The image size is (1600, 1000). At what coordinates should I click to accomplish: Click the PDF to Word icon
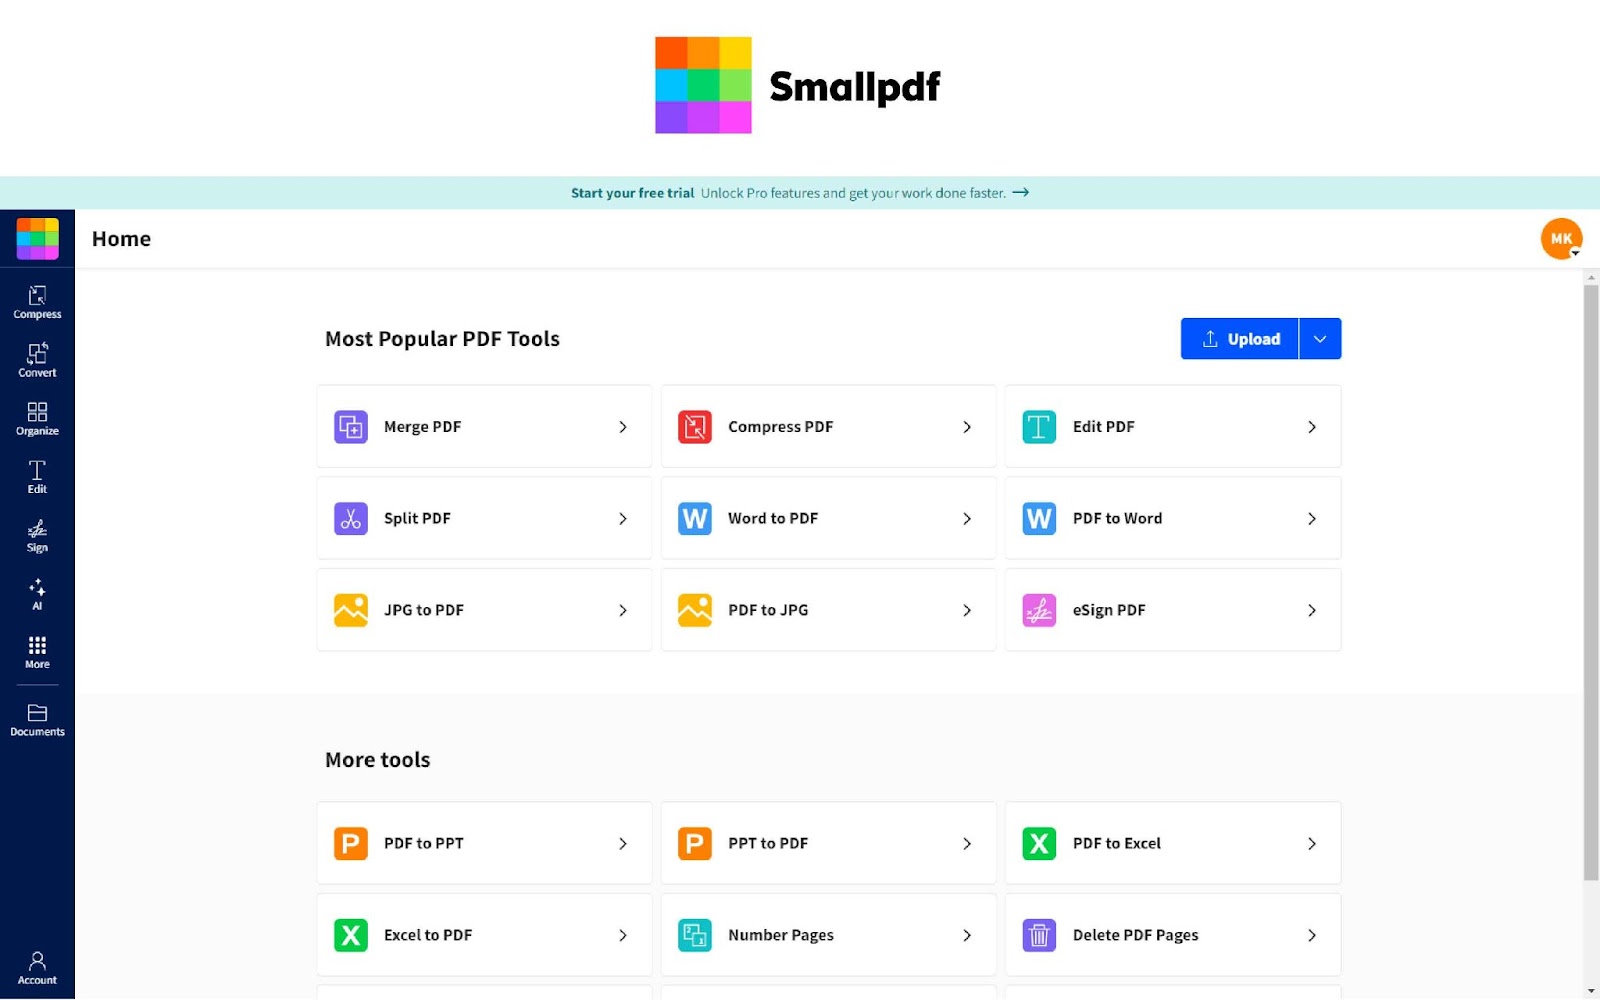point(1039,519)
